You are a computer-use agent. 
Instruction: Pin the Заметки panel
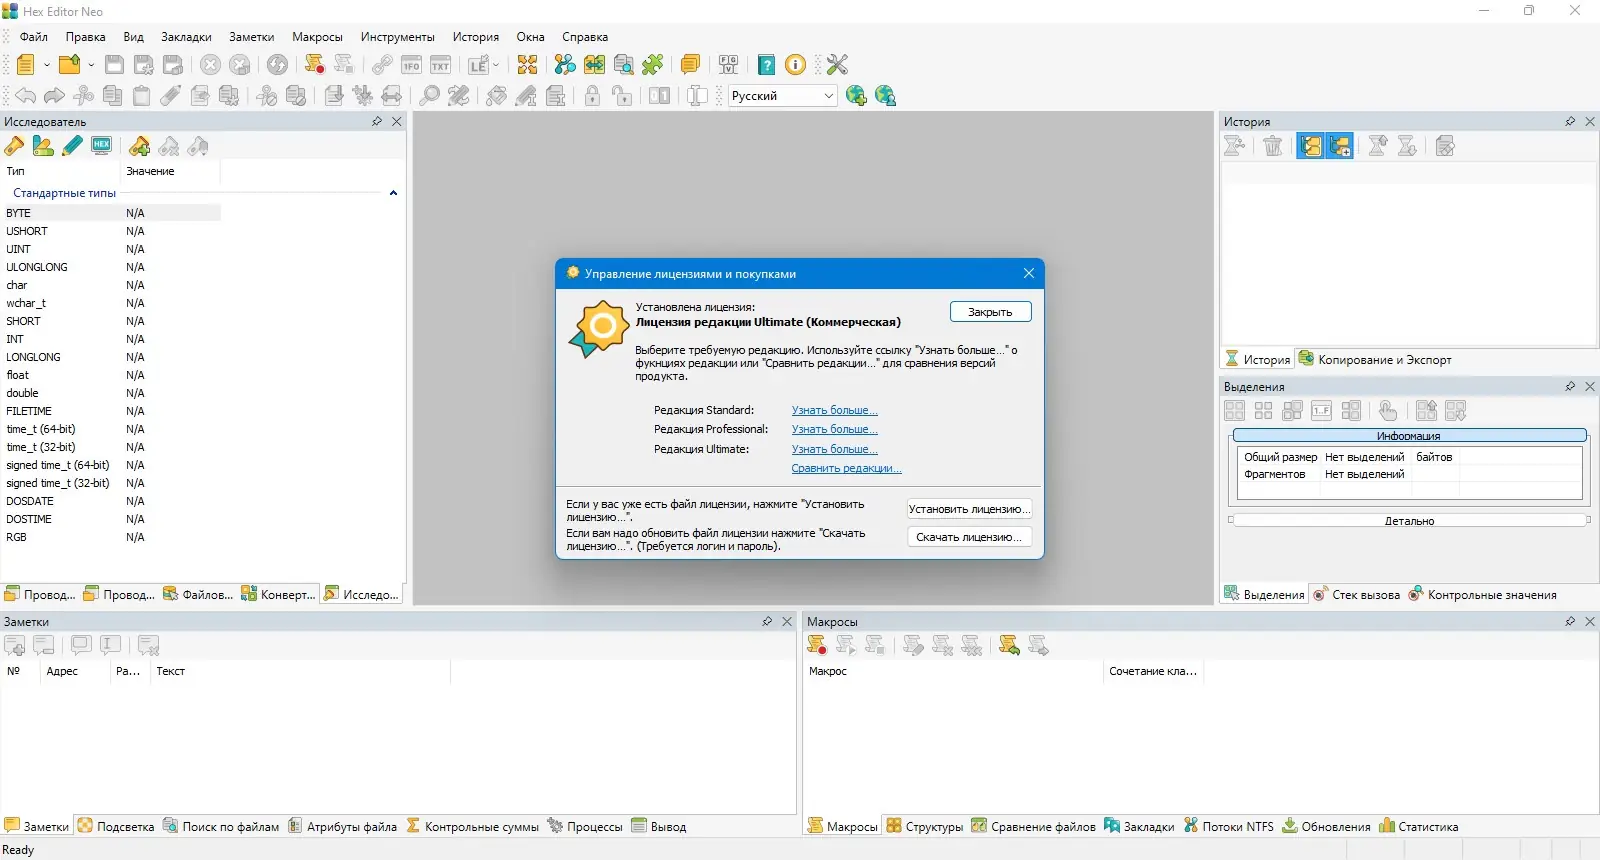(767, 621)
